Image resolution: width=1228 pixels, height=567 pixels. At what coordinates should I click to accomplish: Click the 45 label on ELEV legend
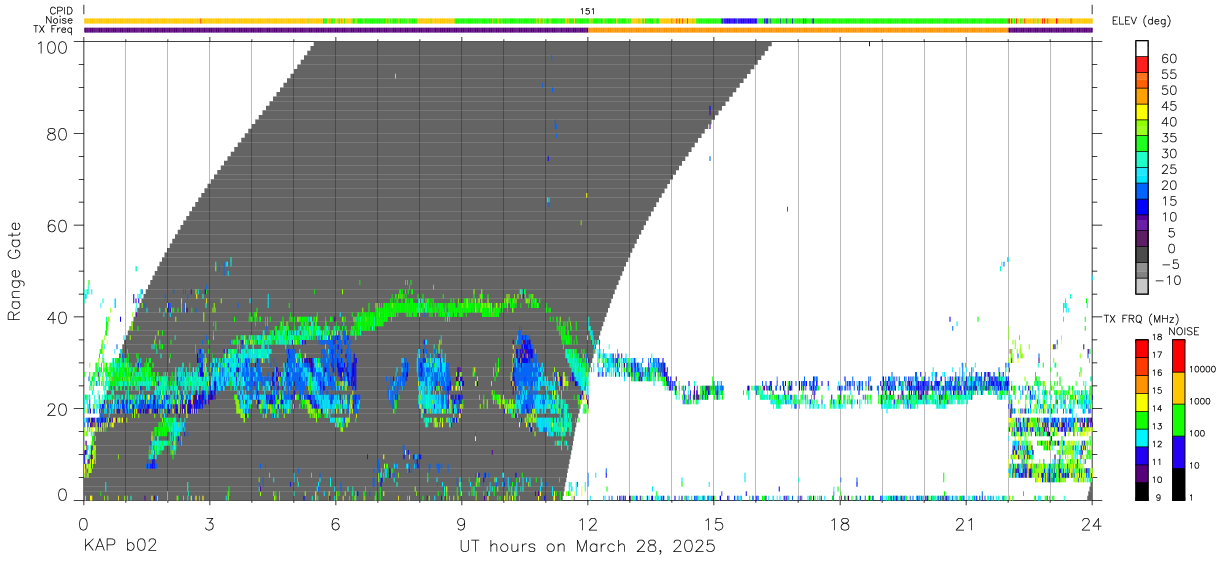1169,107
